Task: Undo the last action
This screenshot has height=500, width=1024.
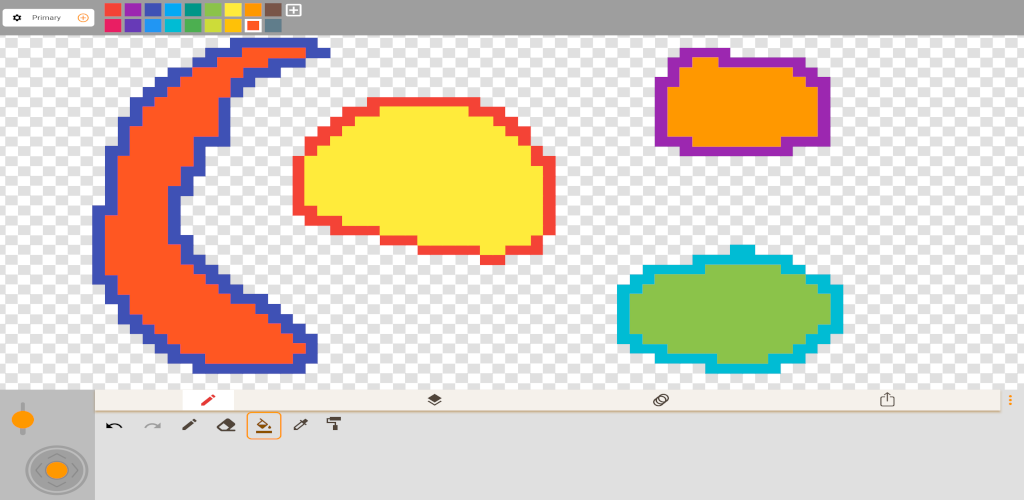Action: [114, 426]
